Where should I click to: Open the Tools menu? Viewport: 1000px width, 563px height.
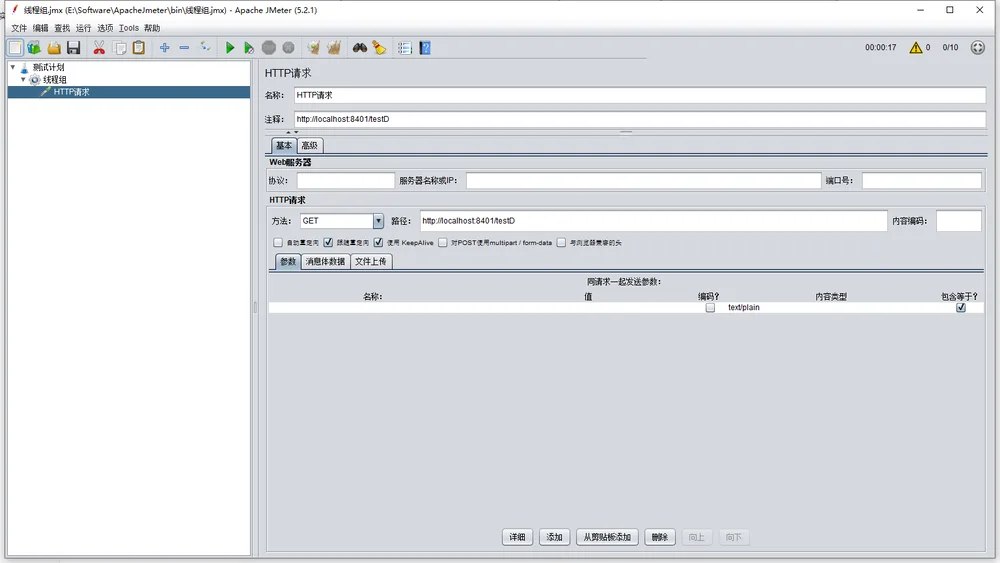pyautogui.click(x=129, y=28)
